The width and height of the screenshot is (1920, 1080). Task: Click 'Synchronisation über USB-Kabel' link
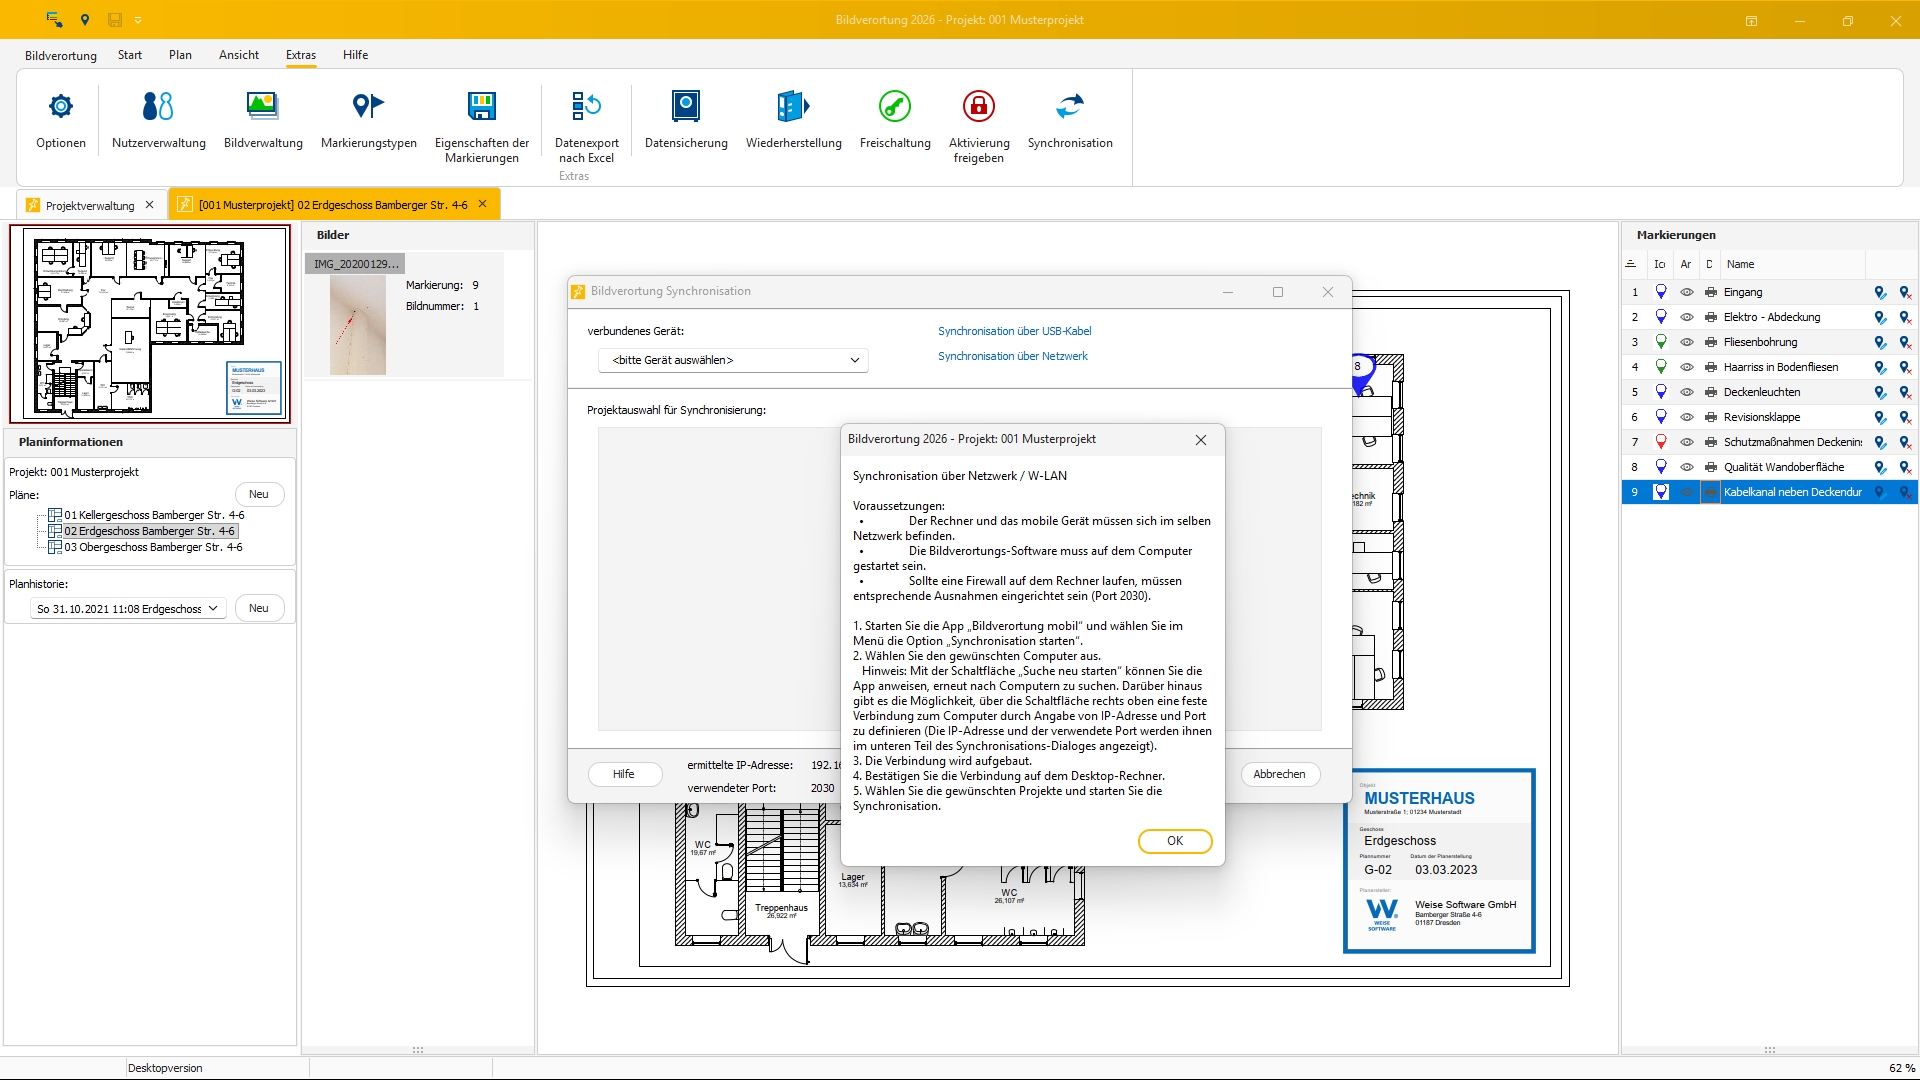[x=1014, y=331]
